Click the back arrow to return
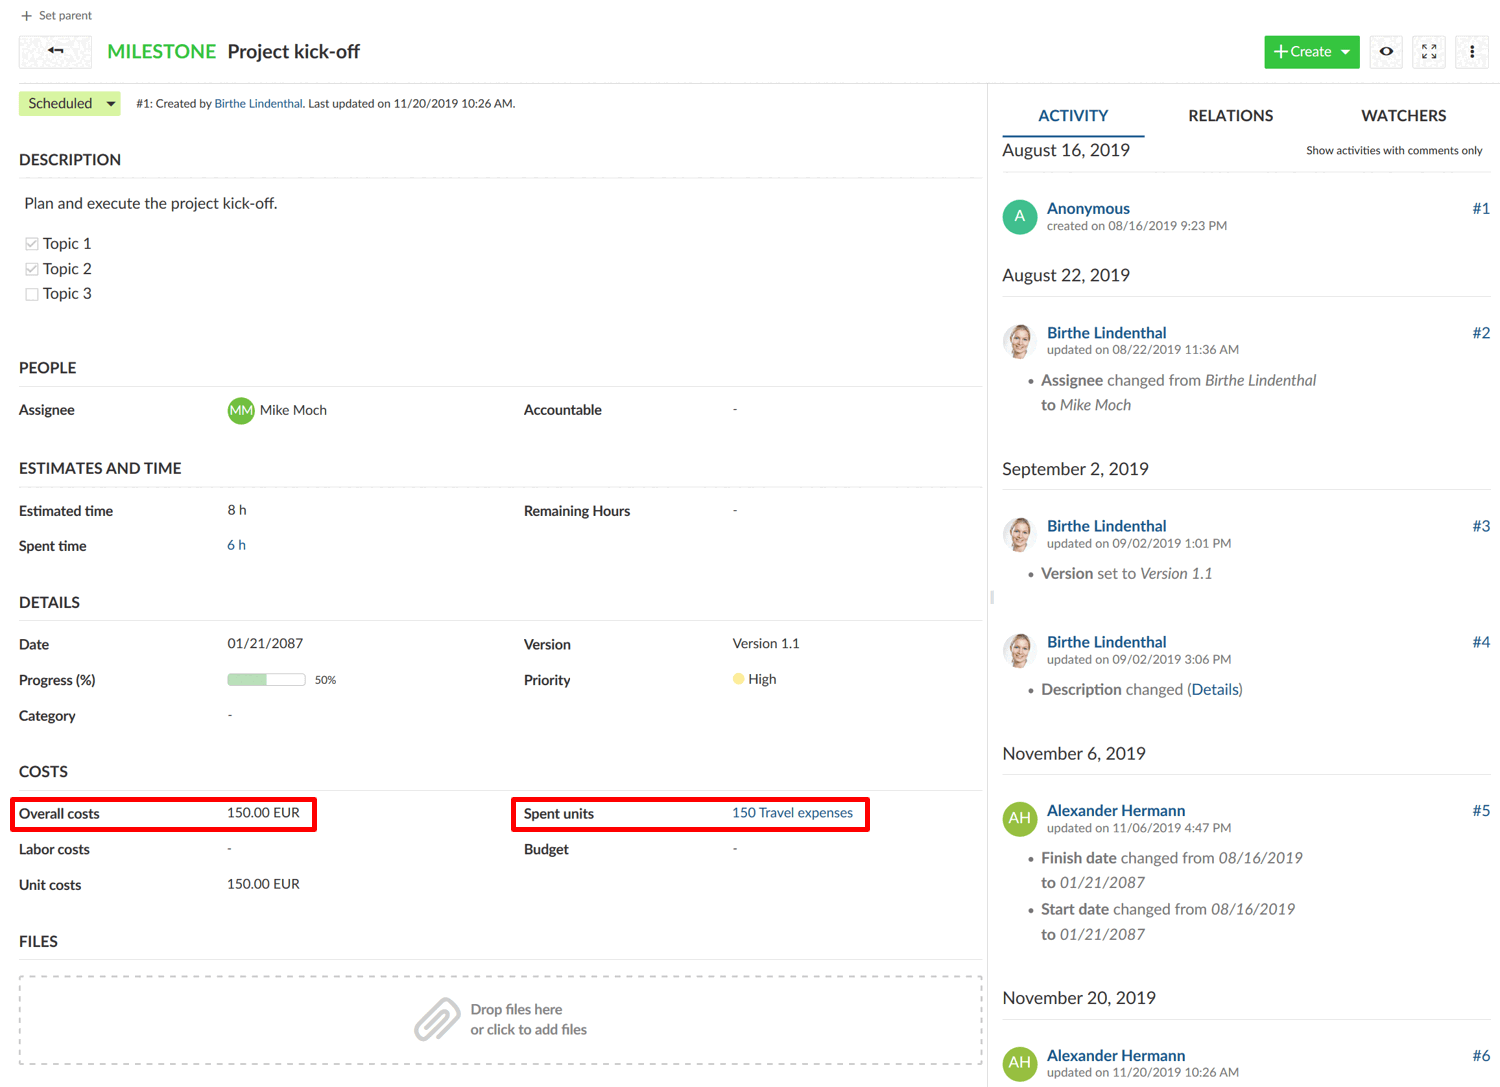This screenshot has width=1500, height=1087. (x=55, y=51)
